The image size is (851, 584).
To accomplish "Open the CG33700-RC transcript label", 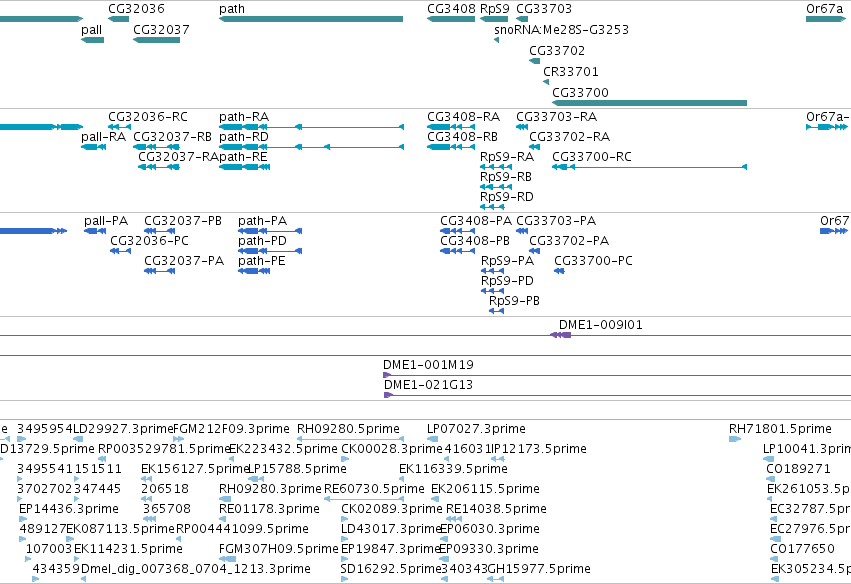I will [x=592, y=157].
